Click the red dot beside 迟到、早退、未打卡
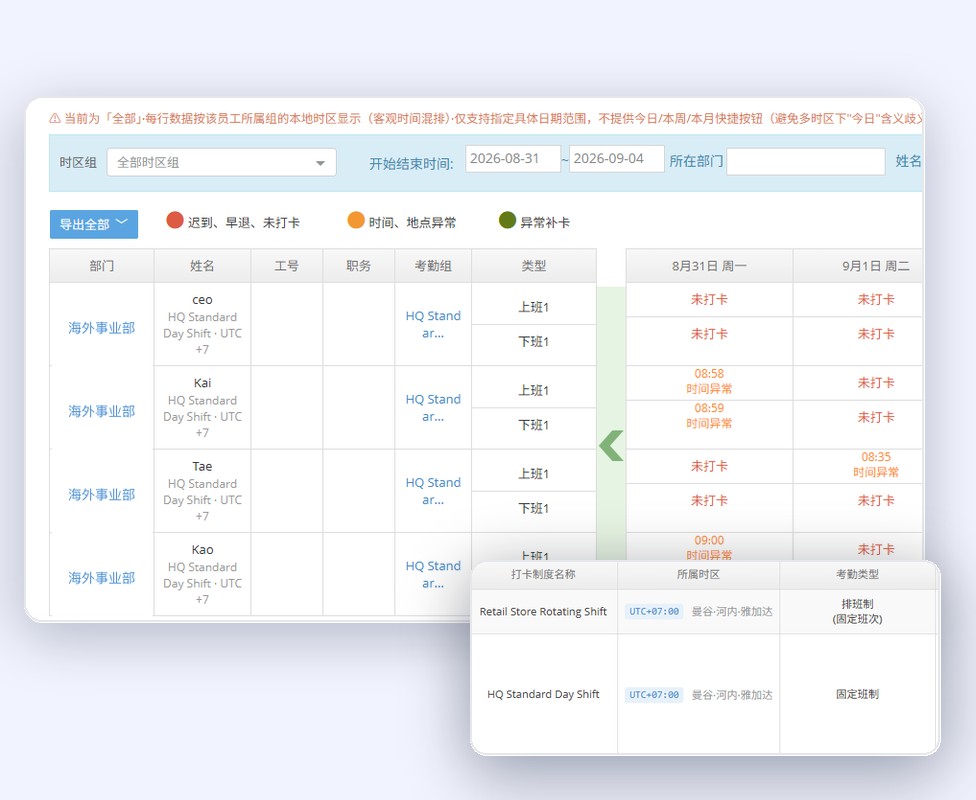The width and height of the screenshot is (976, 800). click(x=175, y=220)
